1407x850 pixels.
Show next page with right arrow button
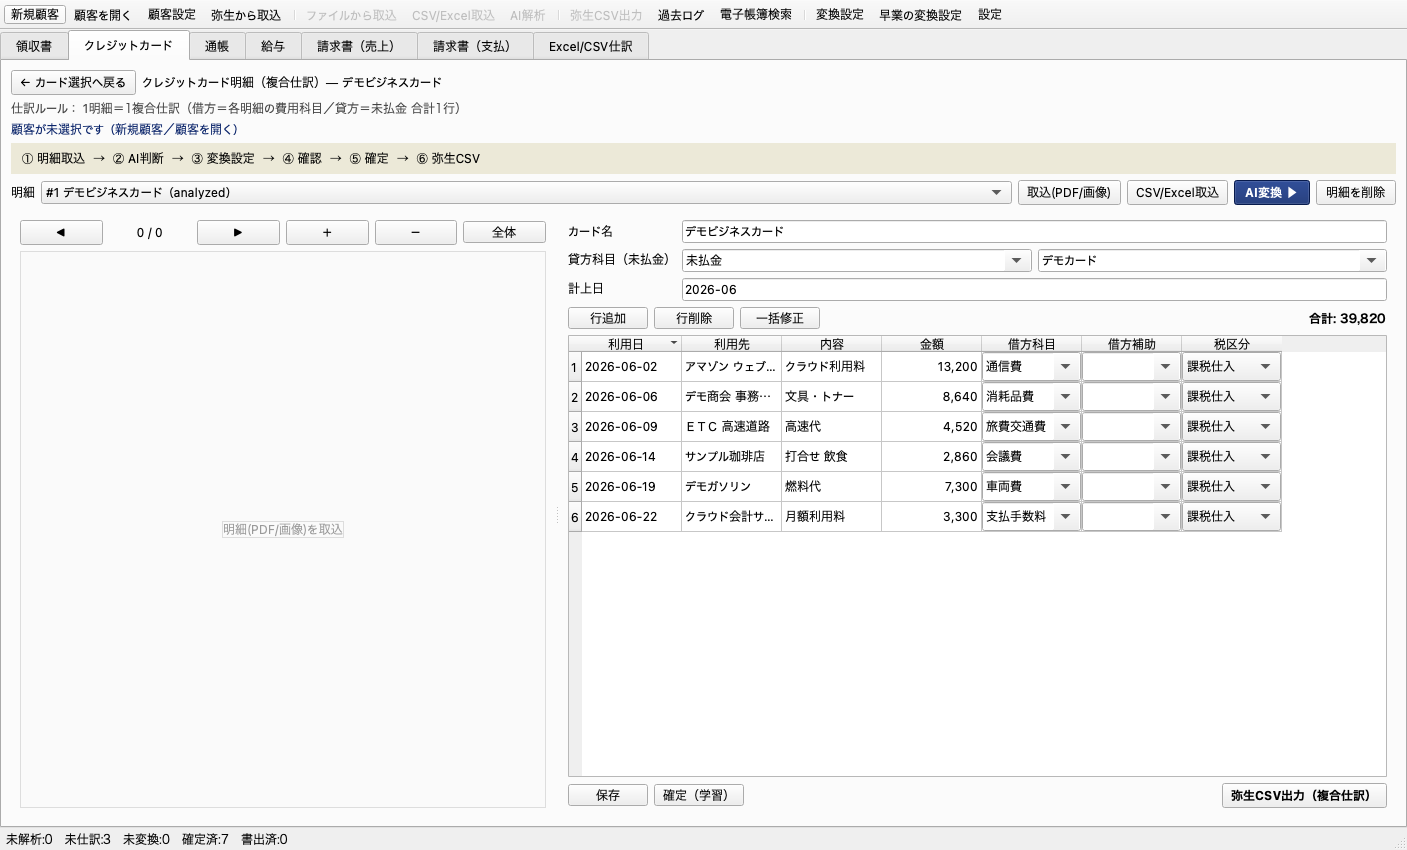(238, 232)
